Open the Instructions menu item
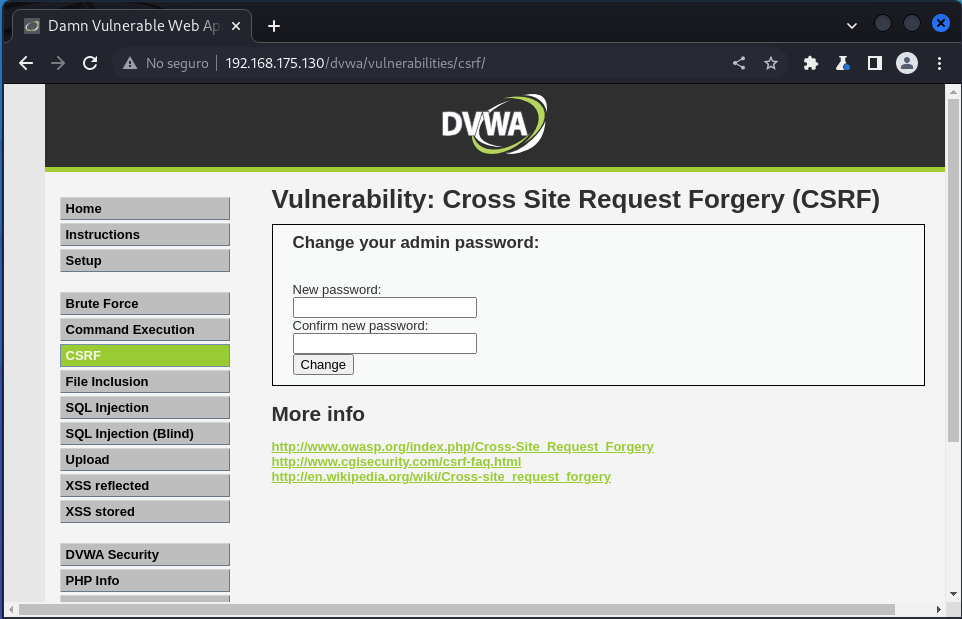 (x=145, y=234)
